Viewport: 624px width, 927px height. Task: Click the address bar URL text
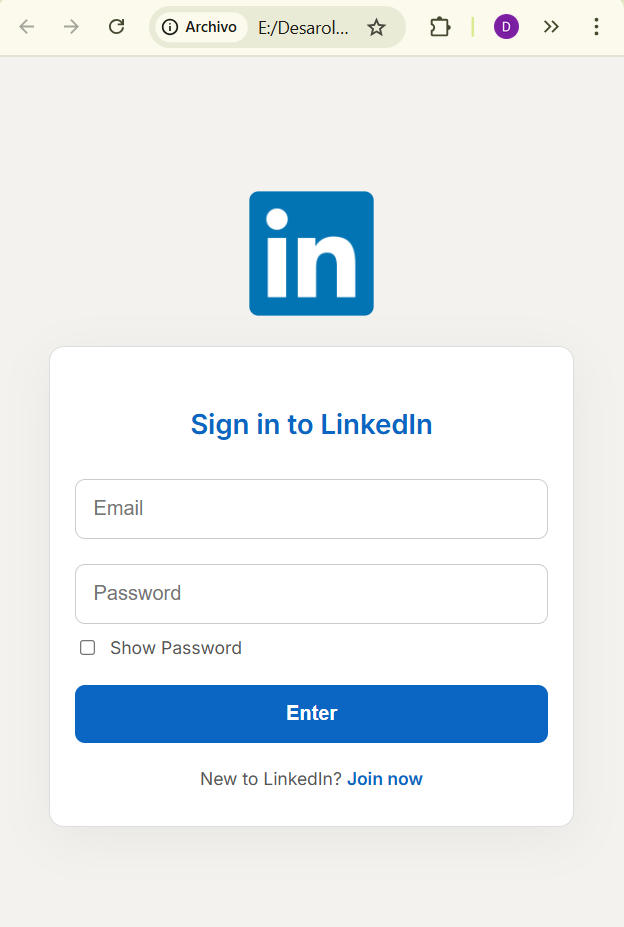303,27
